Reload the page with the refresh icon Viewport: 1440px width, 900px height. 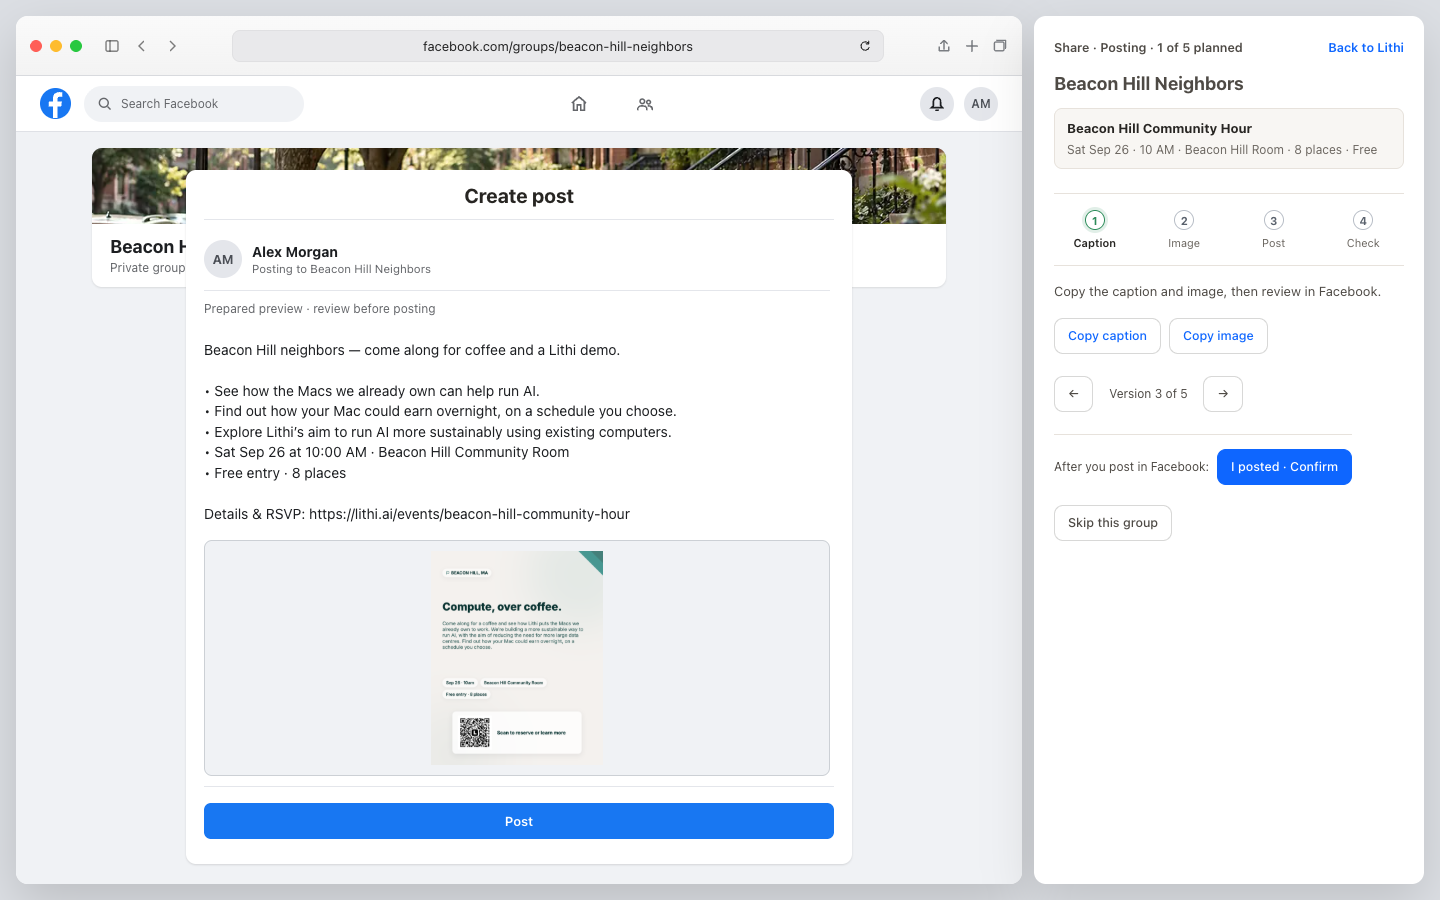click(865, 46)
